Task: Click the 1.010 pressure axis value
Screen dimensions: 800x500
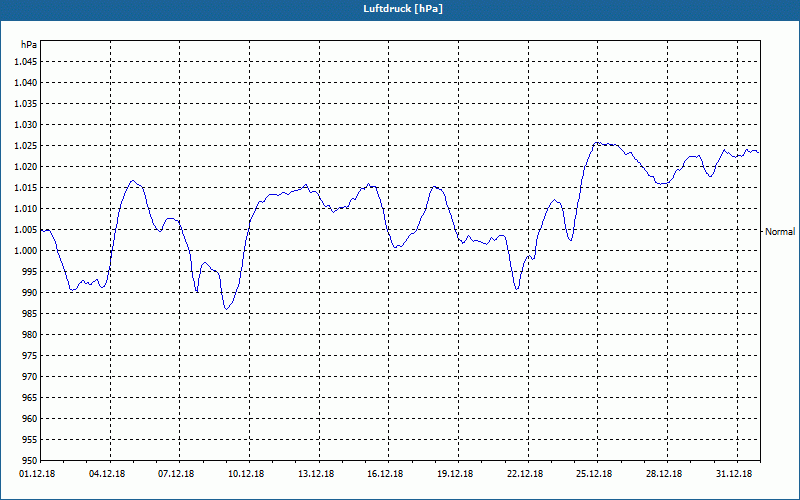Action: pos(27,209)
